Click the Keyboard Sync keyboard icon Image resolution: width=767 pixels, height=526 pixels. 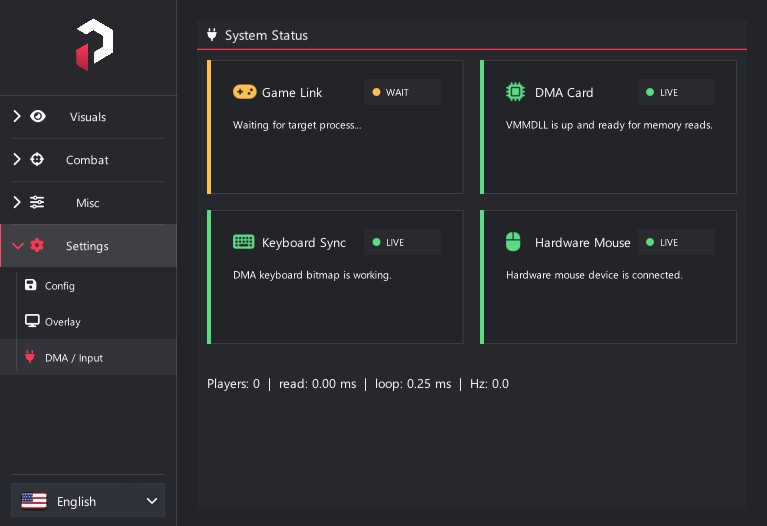(x=244, y=242)
